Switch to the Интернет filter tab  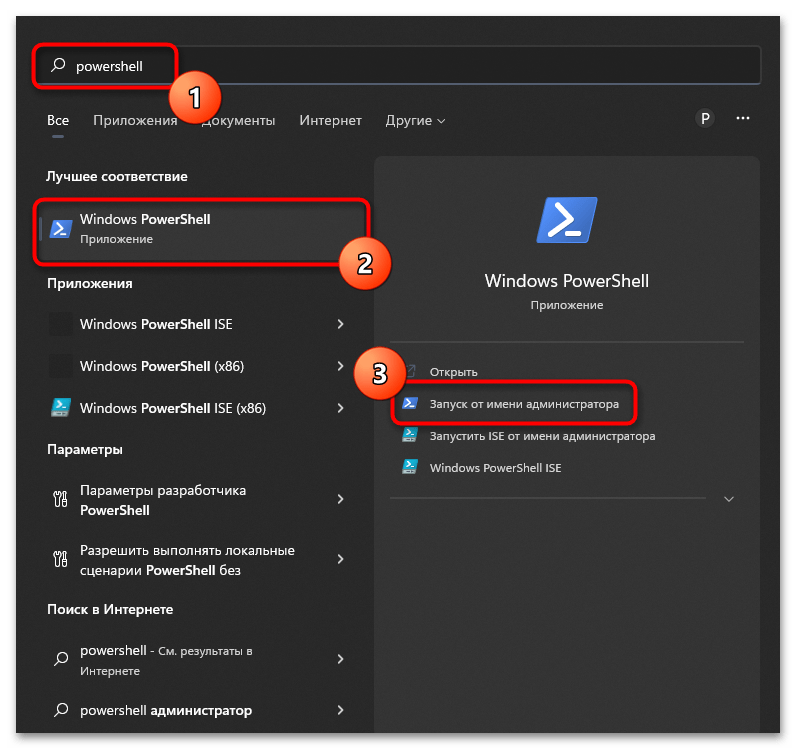pos(330,120)
